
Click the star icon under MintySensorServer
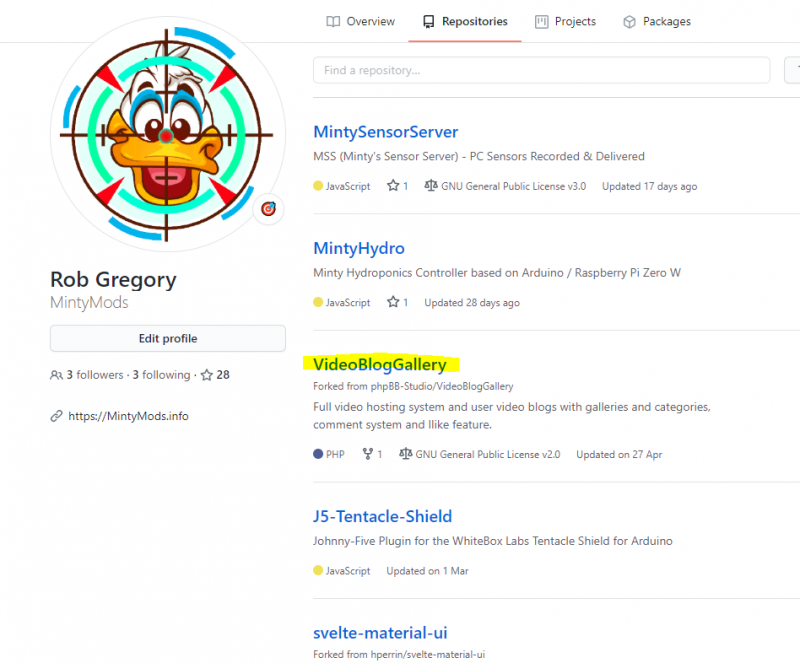[393, 186]
